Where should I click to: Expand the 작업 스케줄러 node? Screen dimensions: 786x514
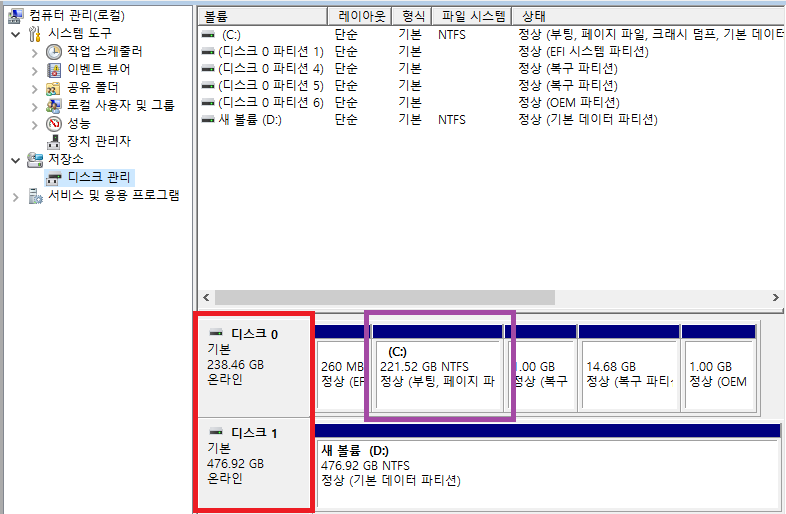point(35,53)
